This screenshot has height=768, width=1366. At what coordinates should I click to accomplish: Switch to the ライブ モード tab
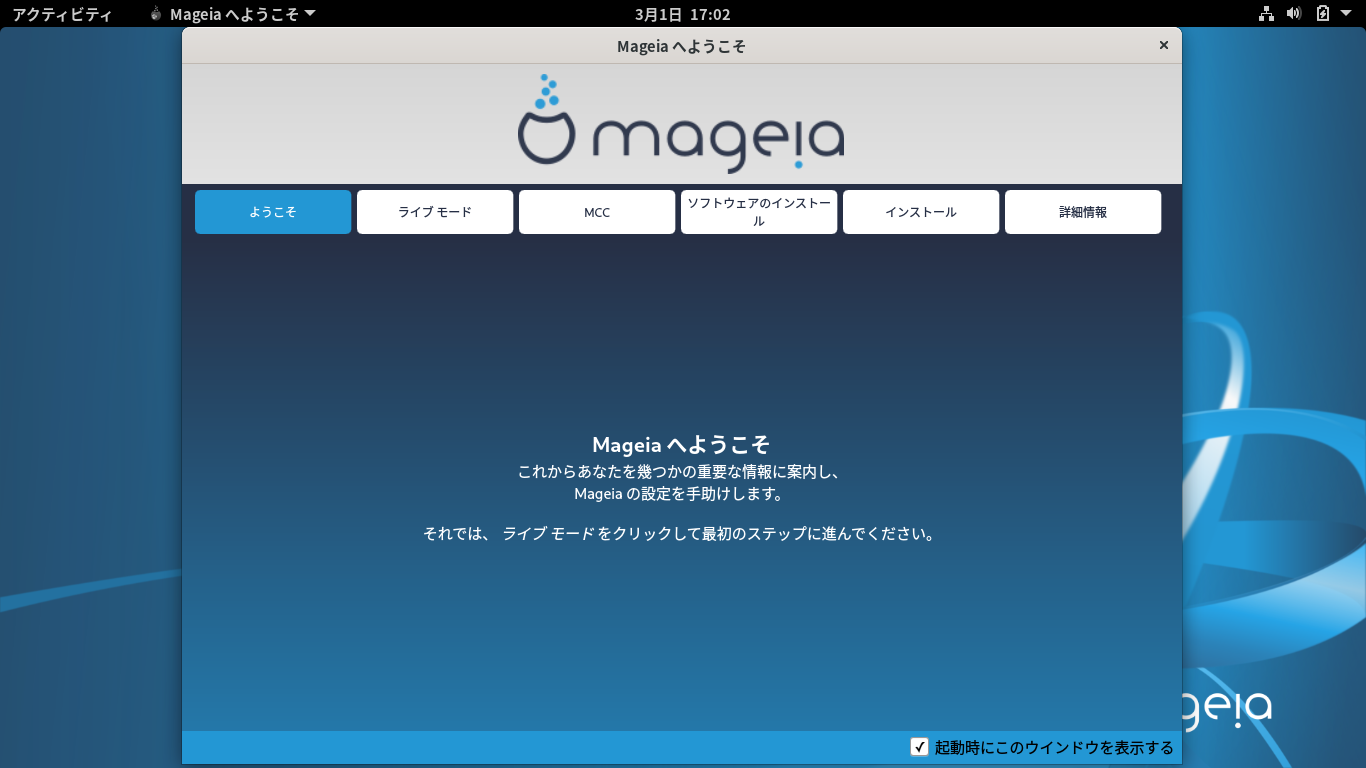435,212
